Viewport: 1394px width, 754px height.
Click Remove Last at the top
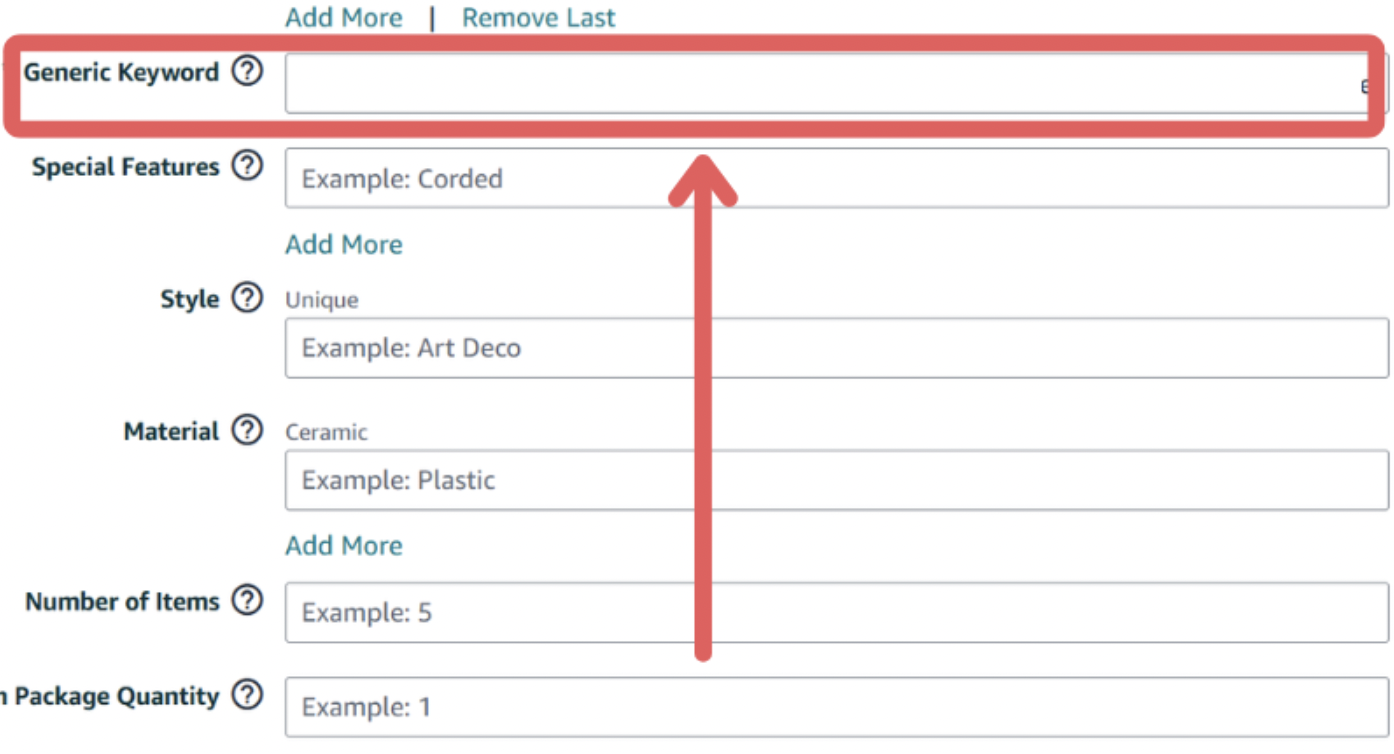pos(538,17)
